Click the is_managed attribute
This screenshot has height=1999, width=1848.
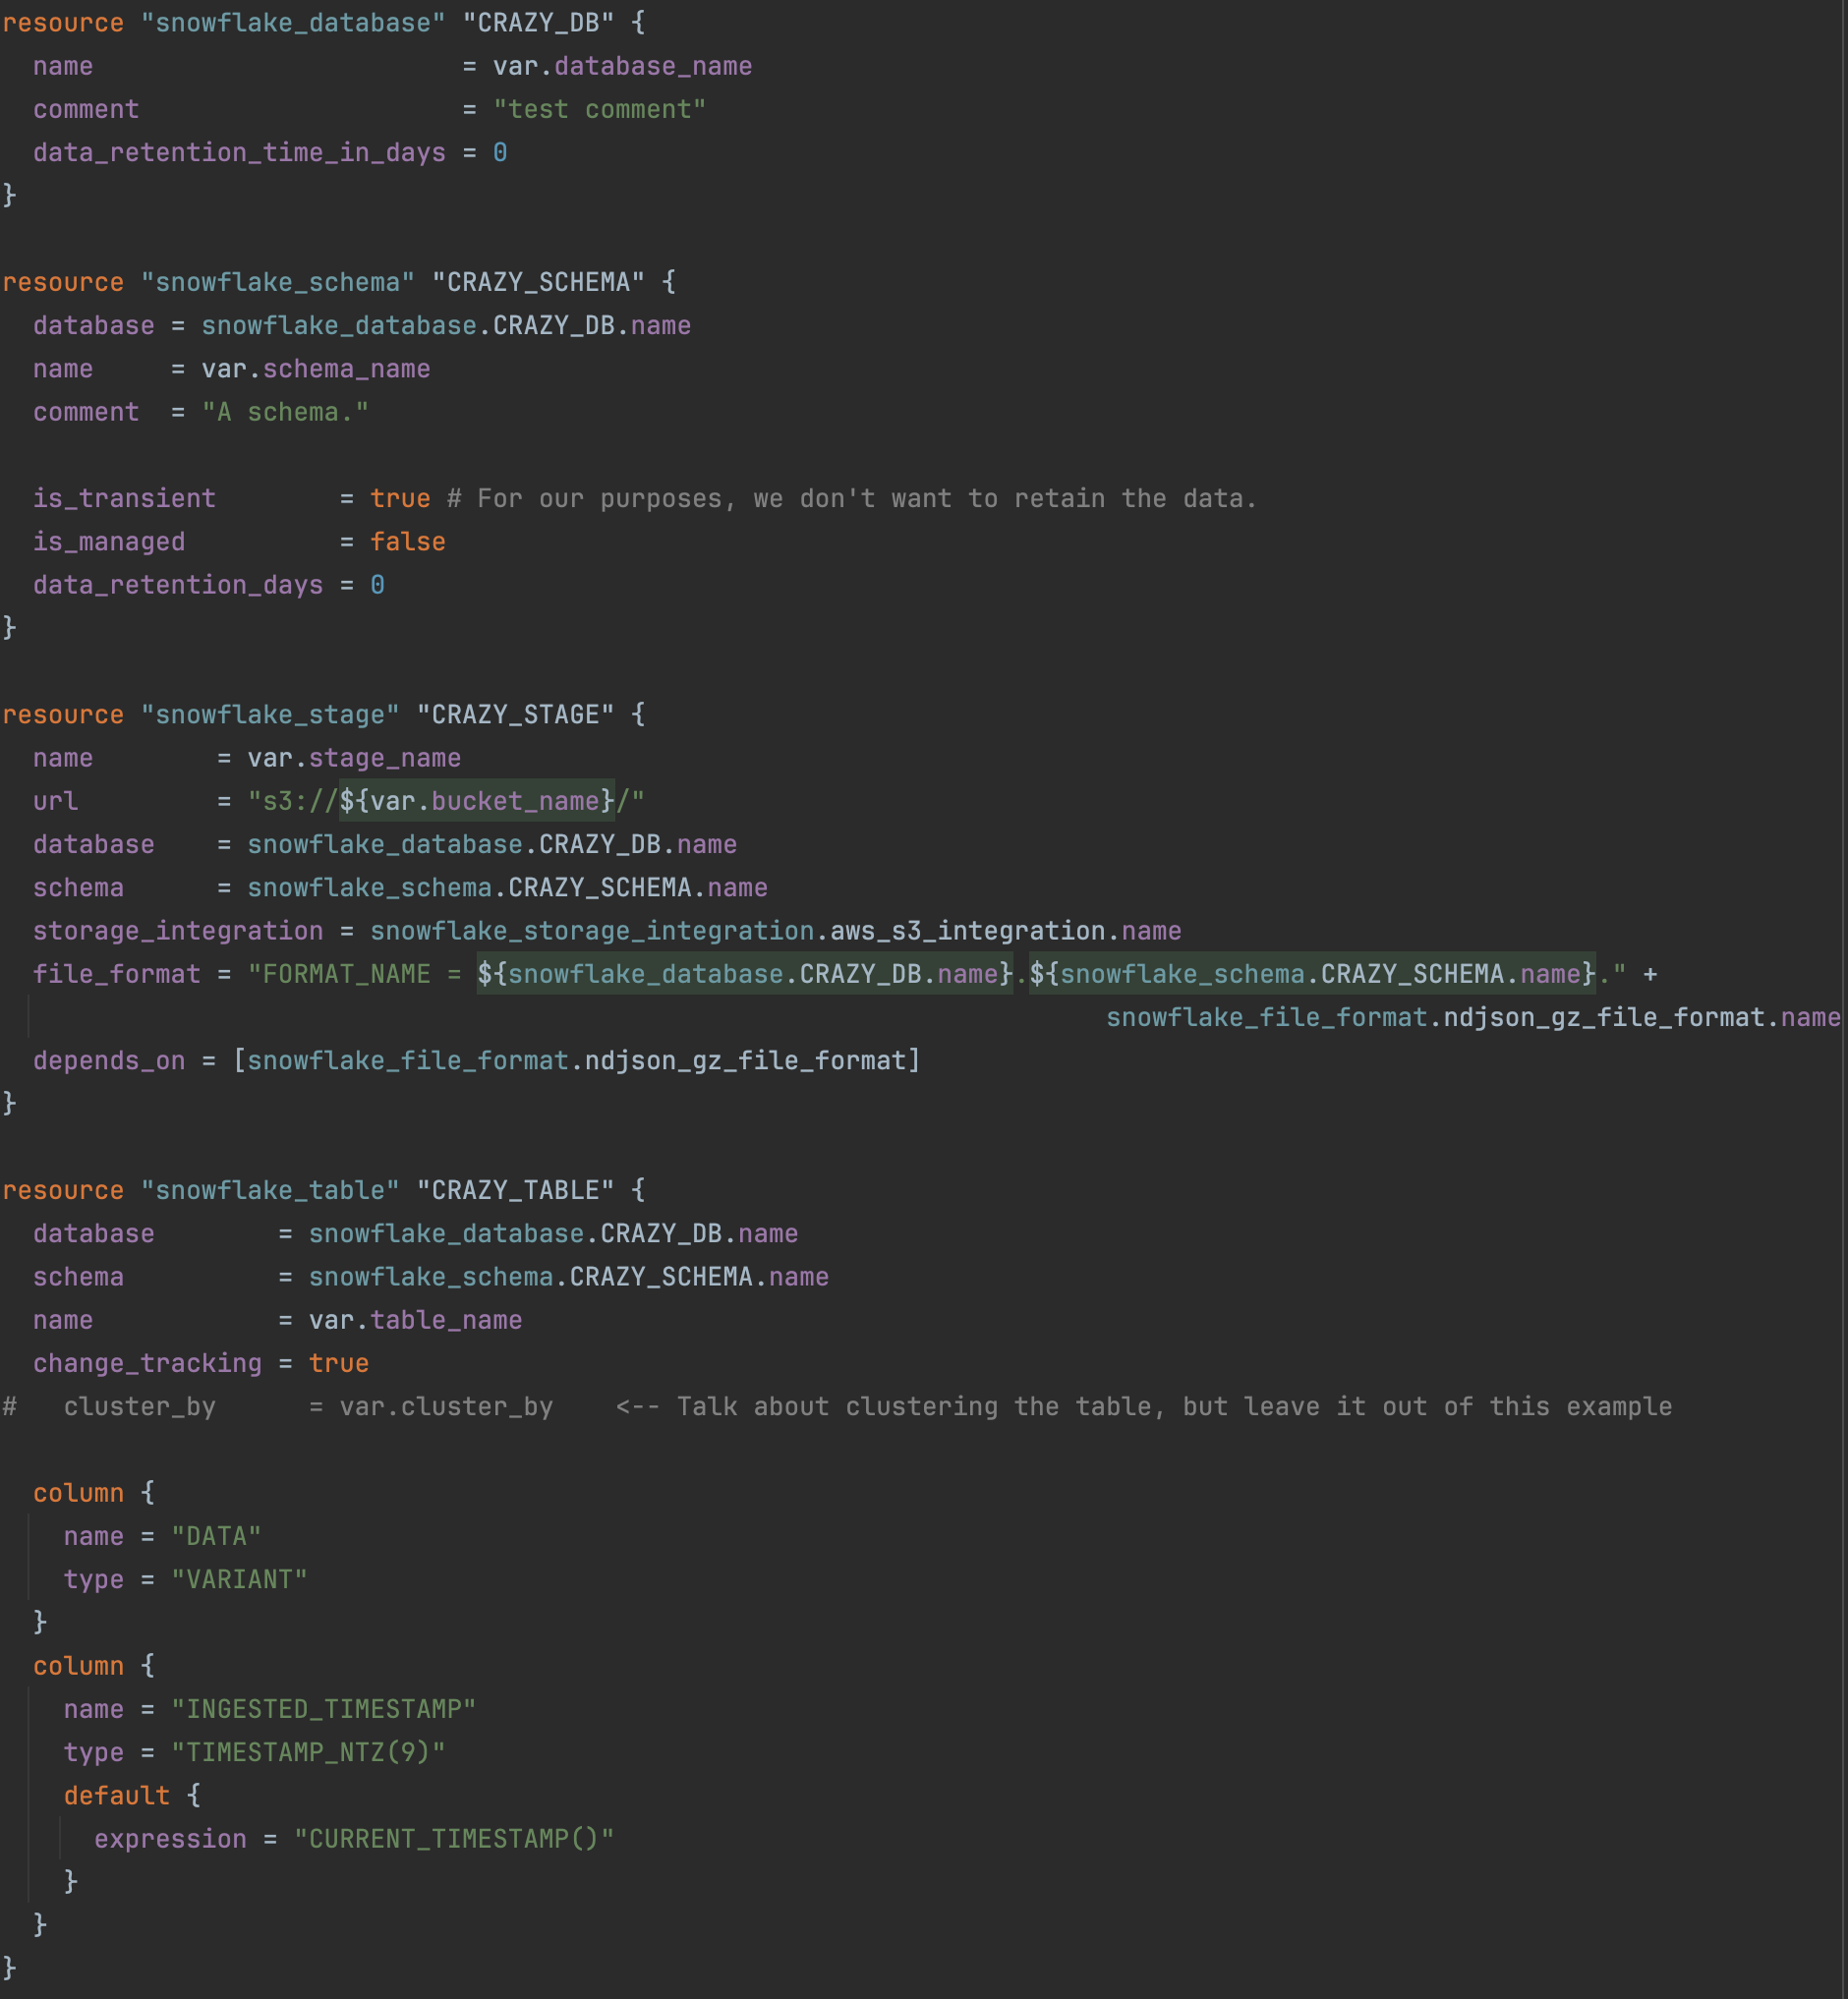[109, 542]
